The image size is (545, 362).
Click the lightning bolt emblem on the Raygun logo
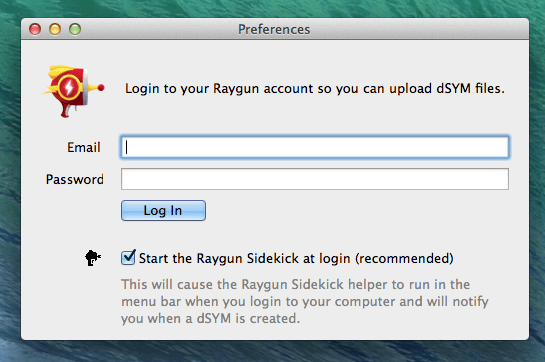coord(69,87)
